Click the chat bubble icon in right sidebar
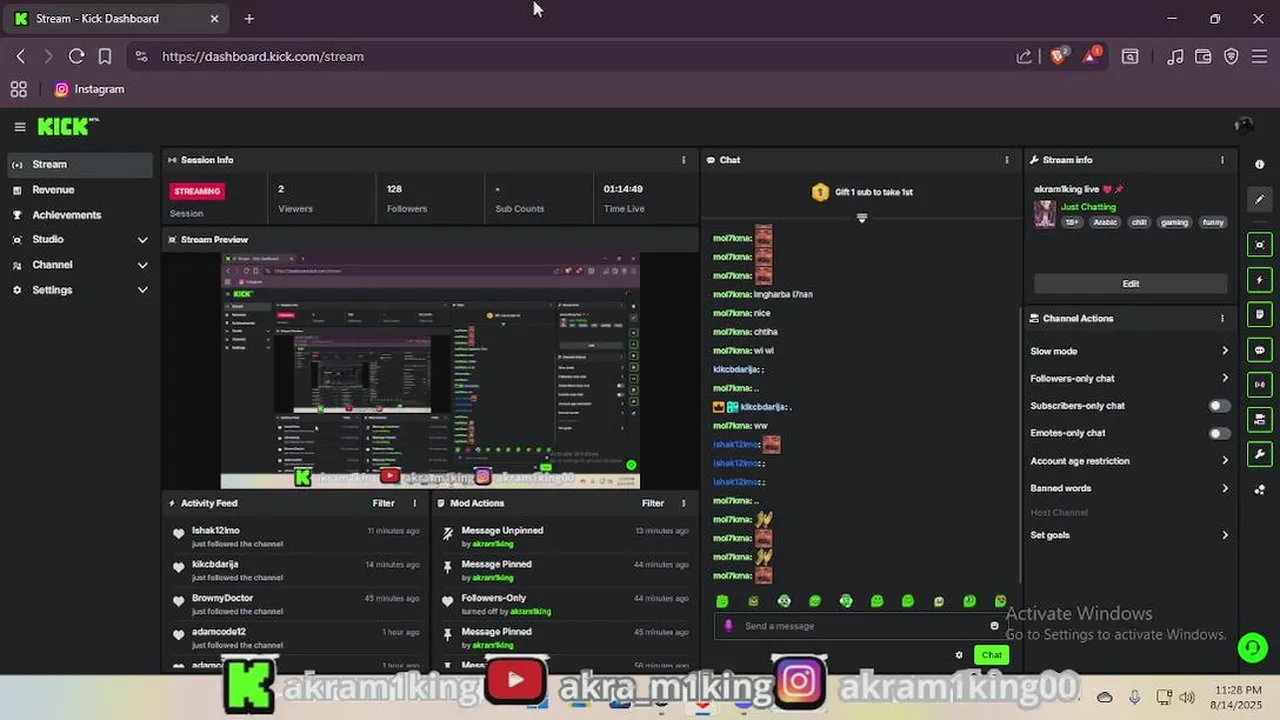Screen dimensions: 1280x720 pos(1259,350)
